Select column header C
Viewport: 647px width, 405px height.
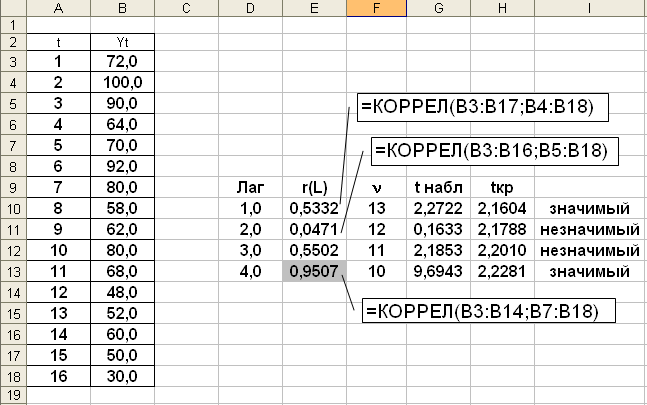click(x=187, y=8)
